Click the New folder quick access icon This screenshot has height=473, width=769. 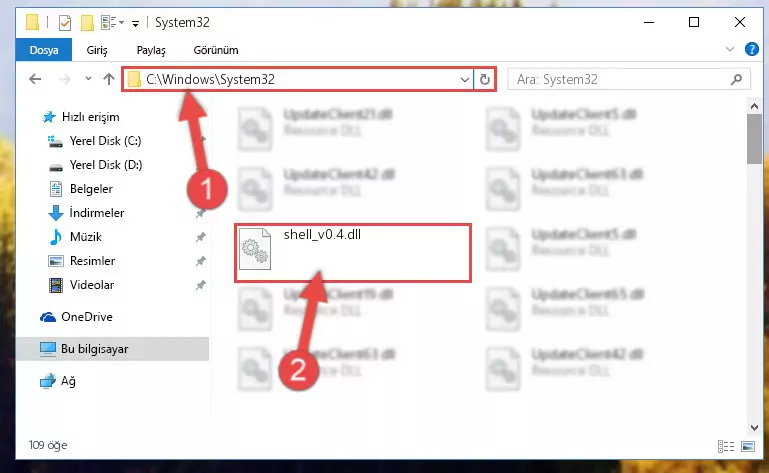pyautogui.click(x=87, y=23)
